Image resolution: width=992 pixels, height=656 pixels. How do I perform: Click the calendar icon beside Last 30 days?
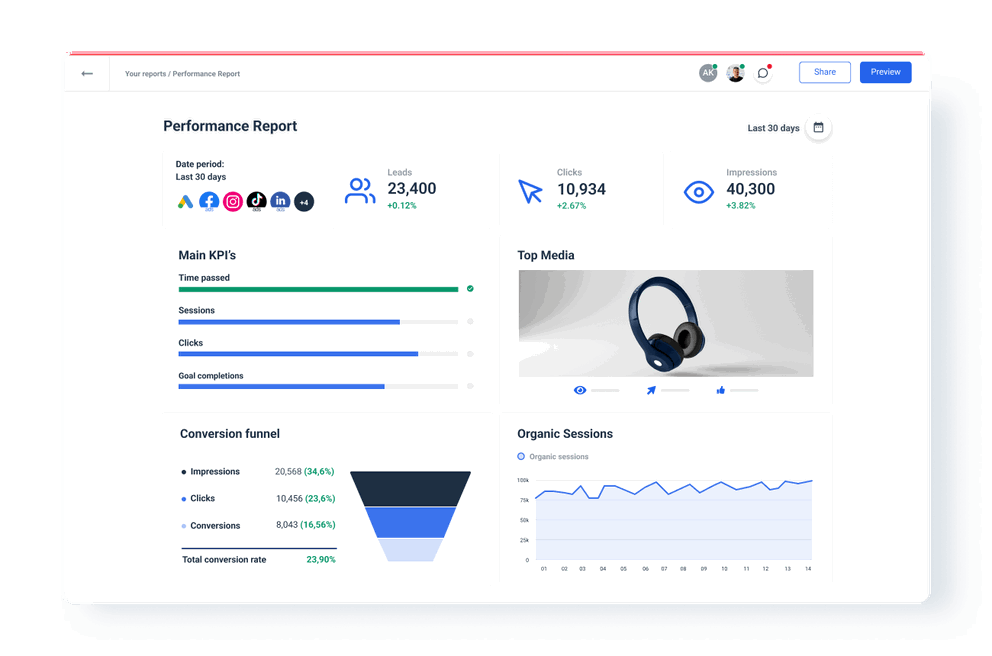coord(818,128)
